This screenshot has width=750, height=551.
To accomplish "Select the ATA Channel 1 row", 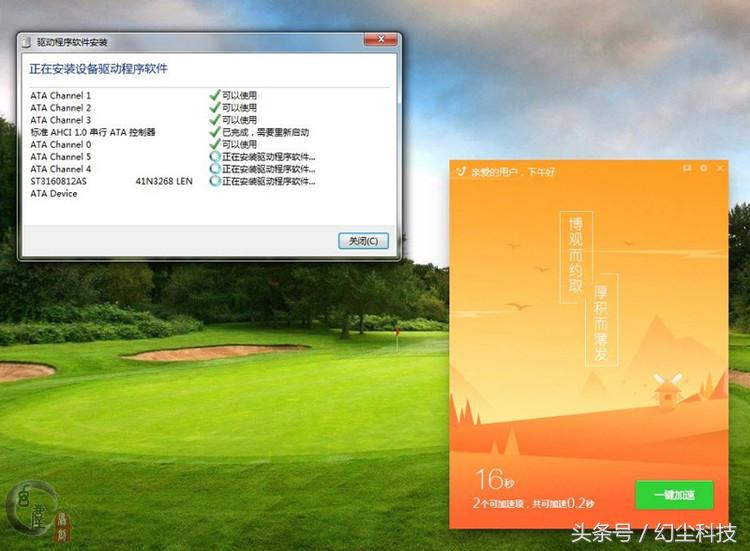I will coord(172,95).
